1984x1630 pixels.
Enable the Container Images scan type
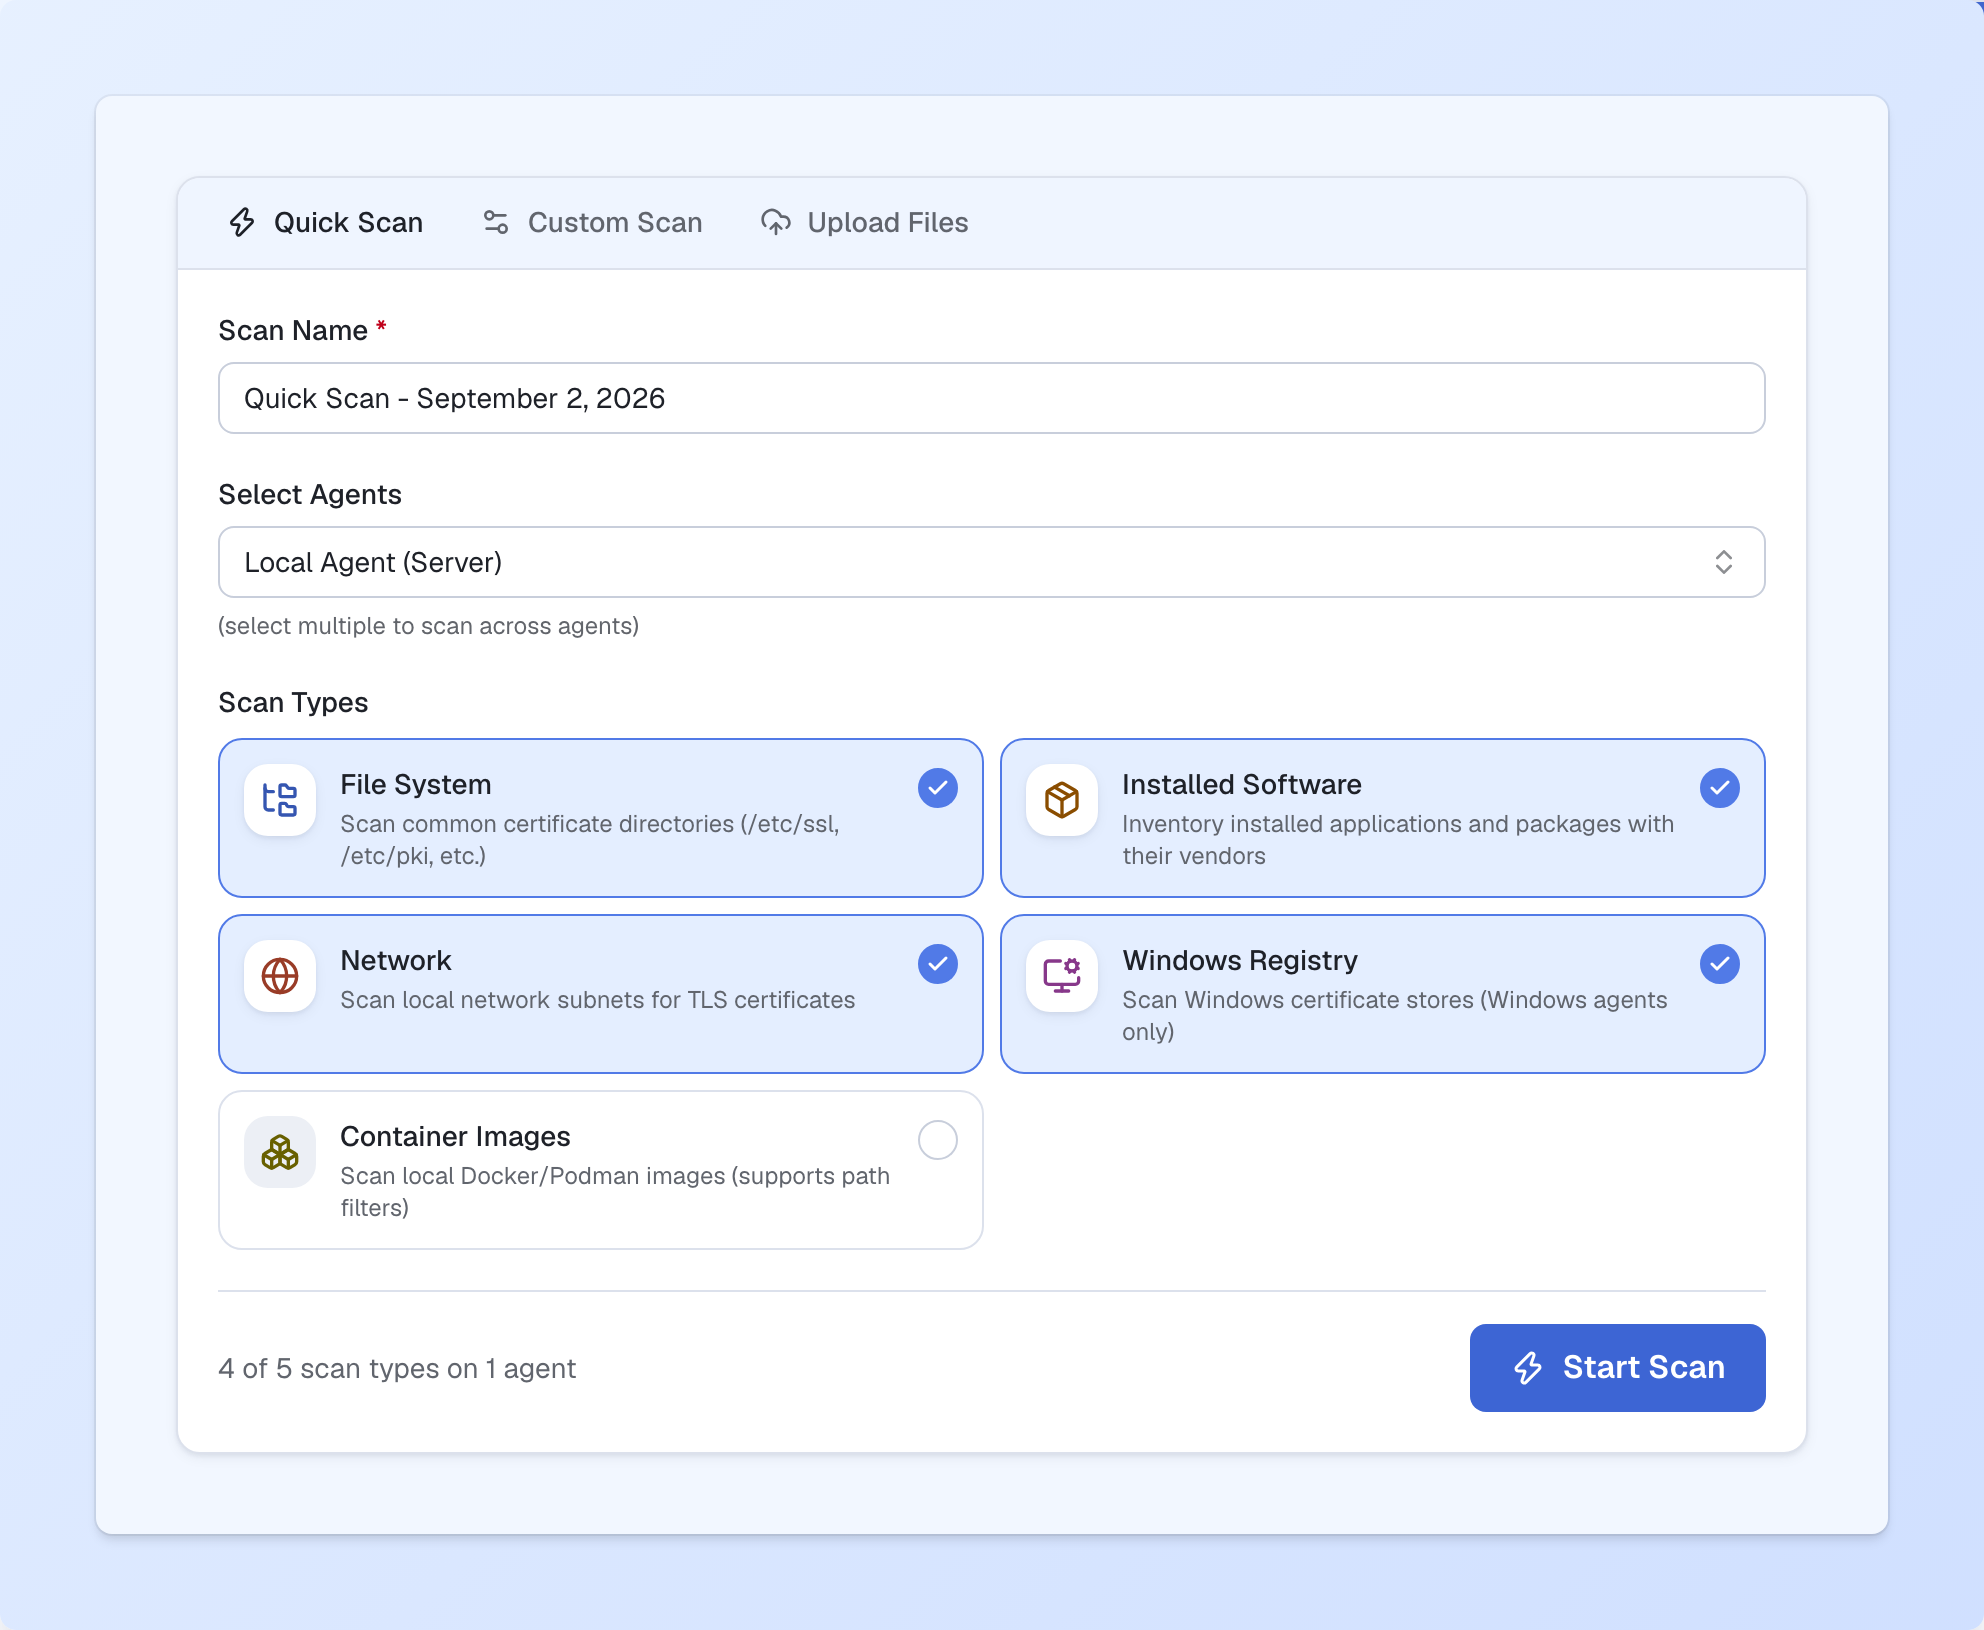(x=938, y=1140)
